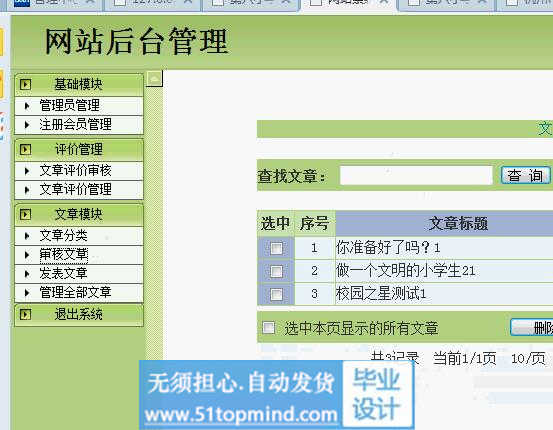Click arrow bullet next to 文章评价审核
Screen dimensions: 553x430
27,171
